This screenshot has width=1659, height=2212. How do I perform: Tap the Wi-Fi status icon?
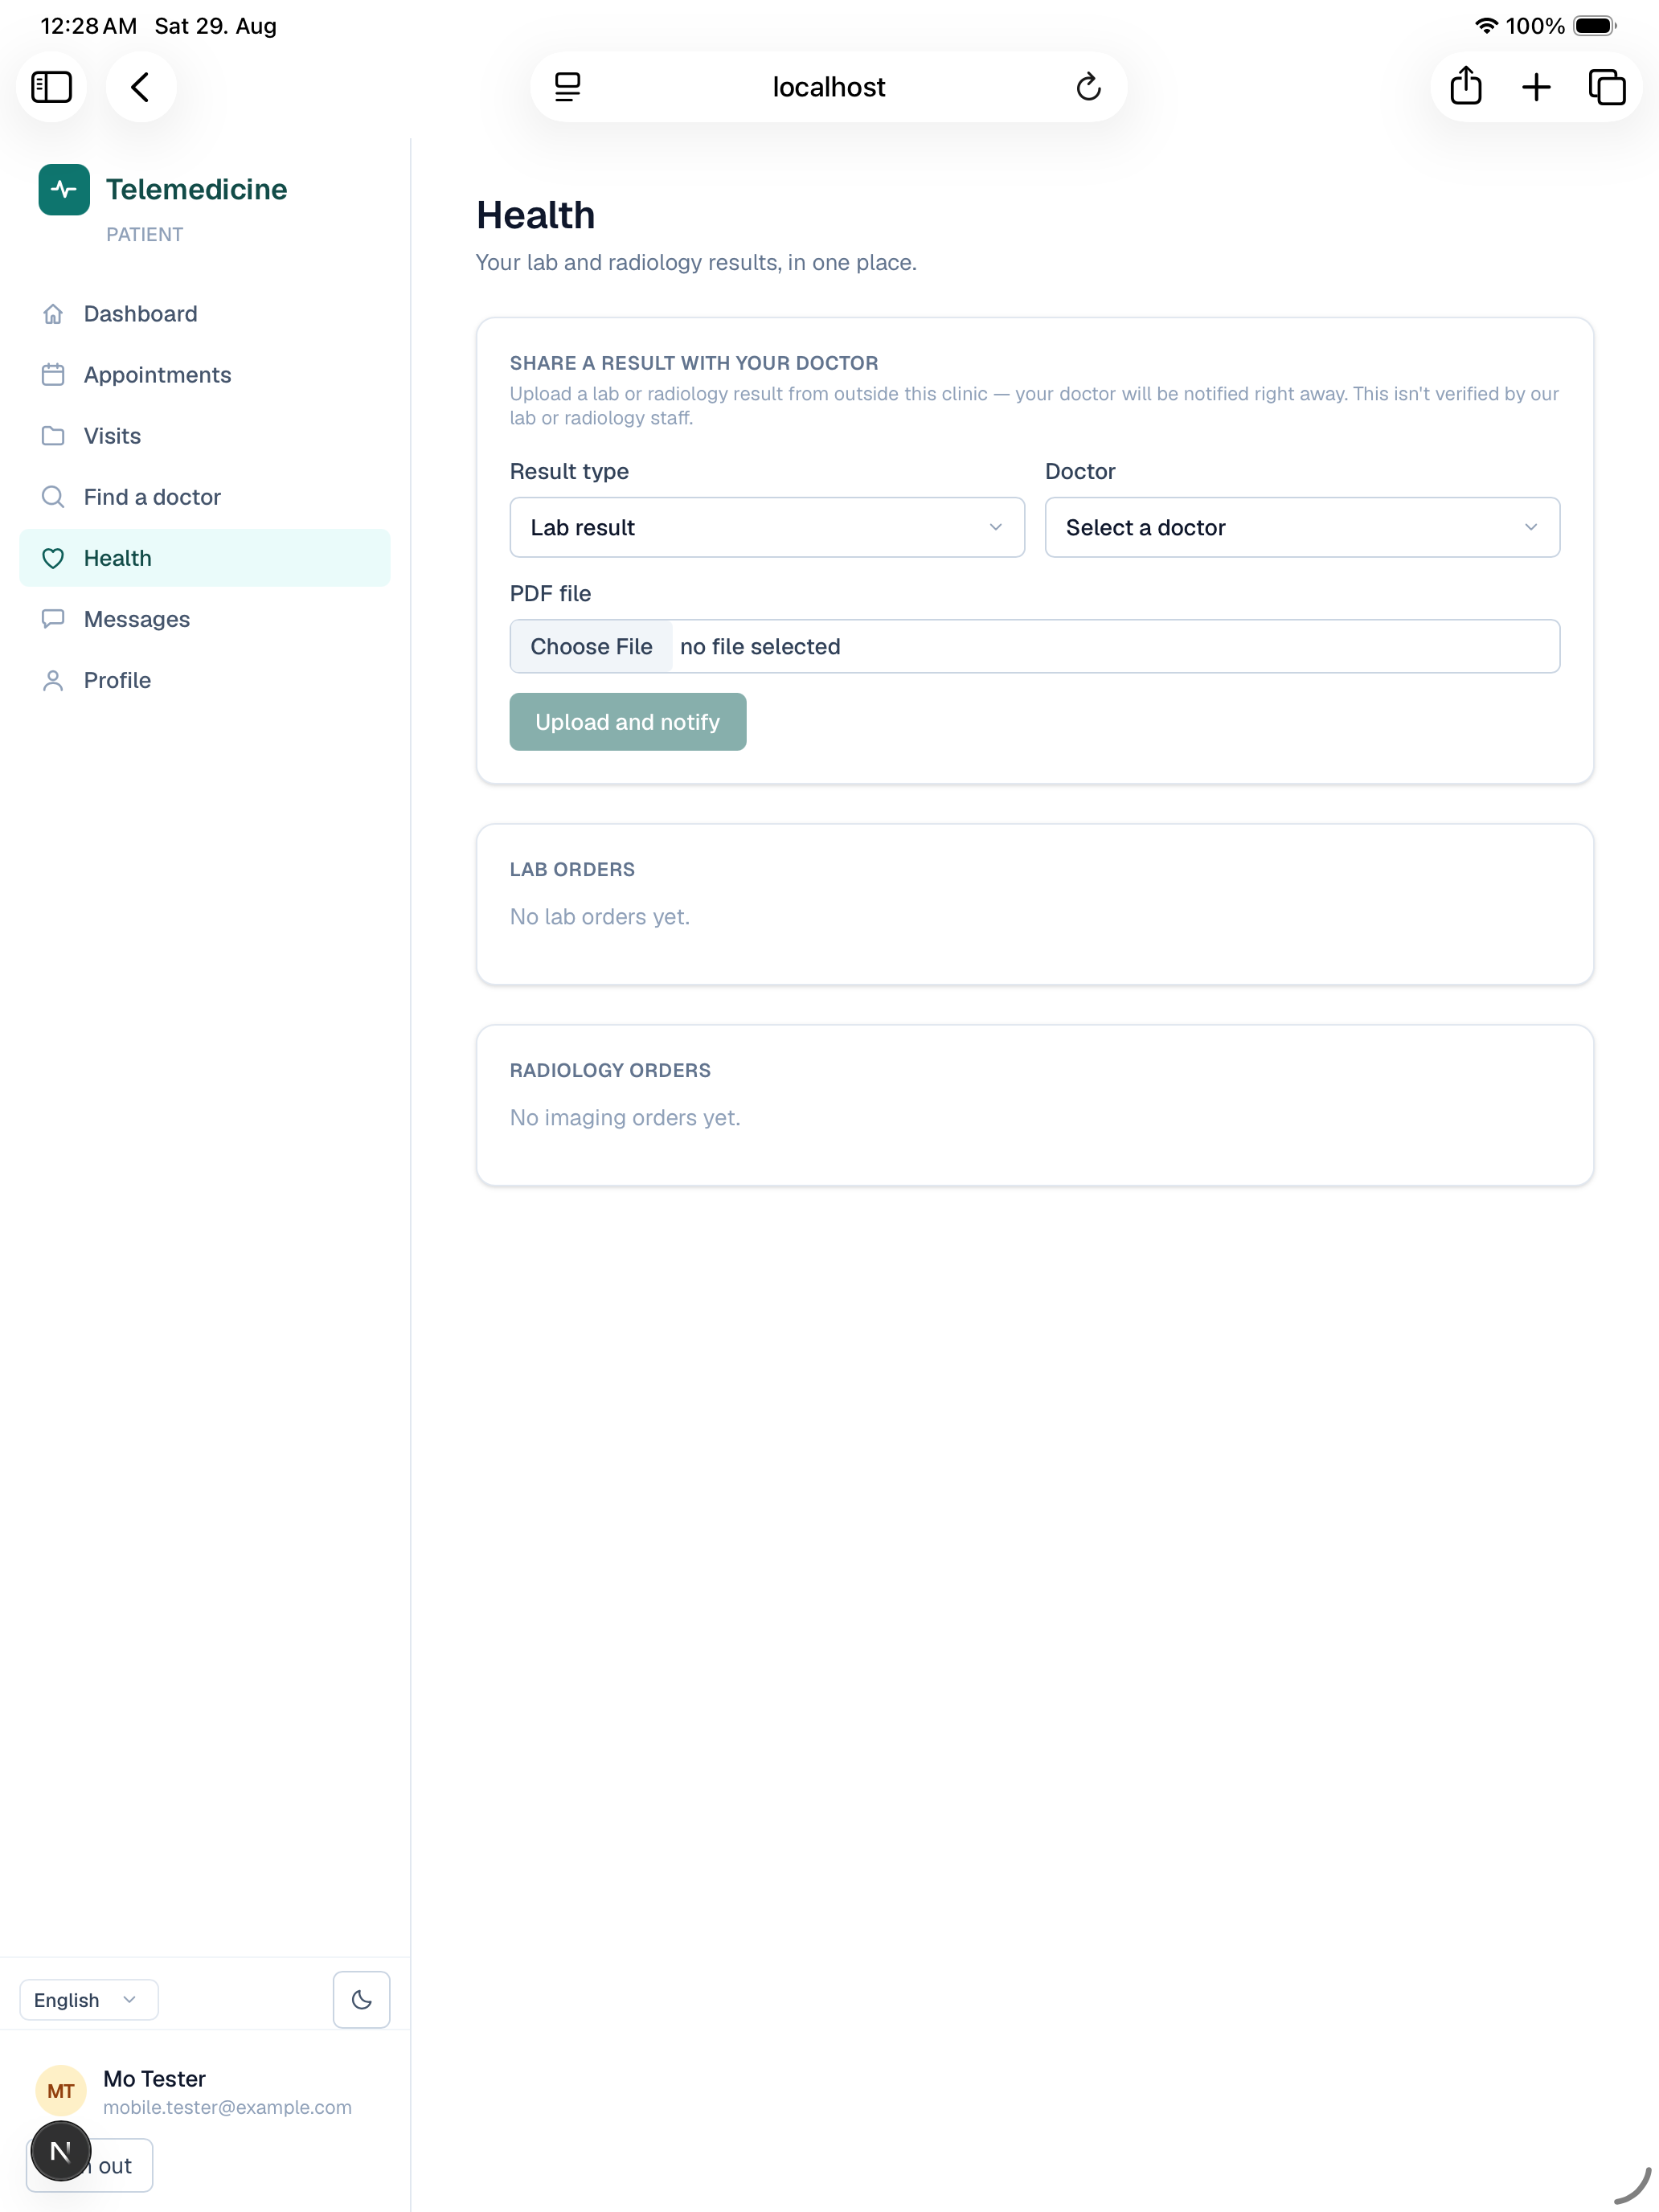(x=1486, y=26)
